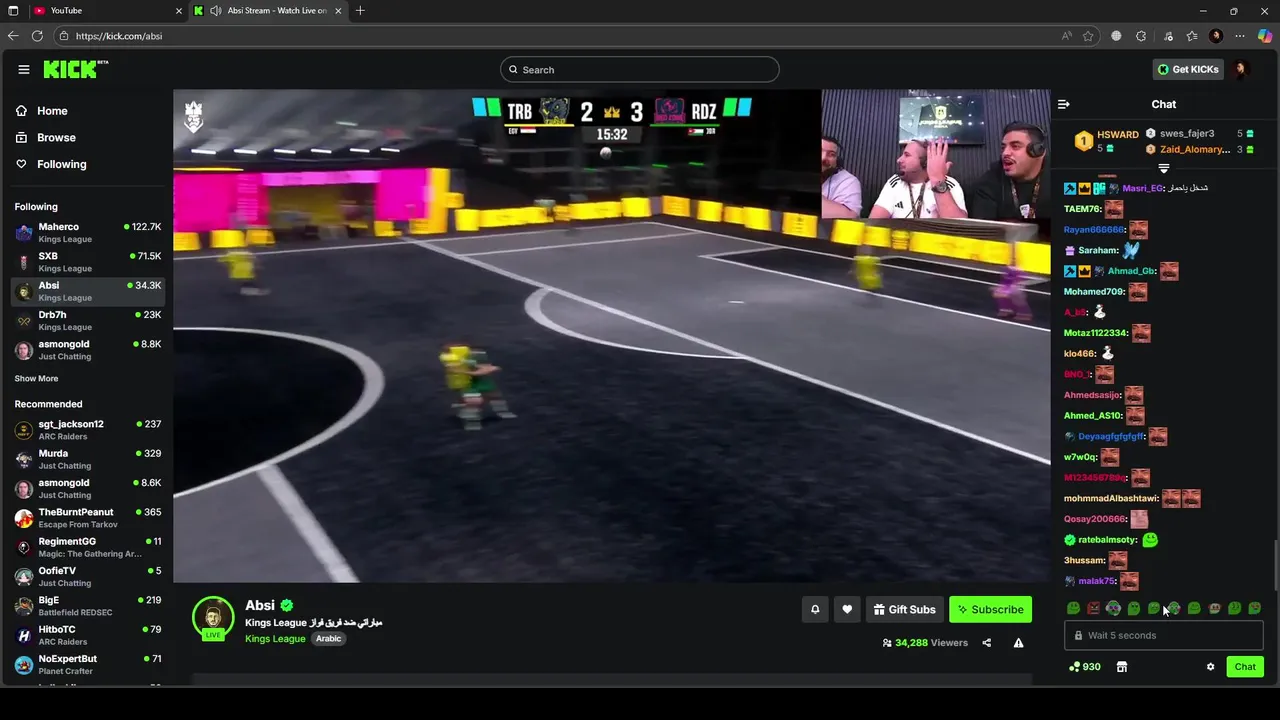Screen dimensions: 1280x720
Task: Add page to Edge favorites star
Action: point(1088,36)
